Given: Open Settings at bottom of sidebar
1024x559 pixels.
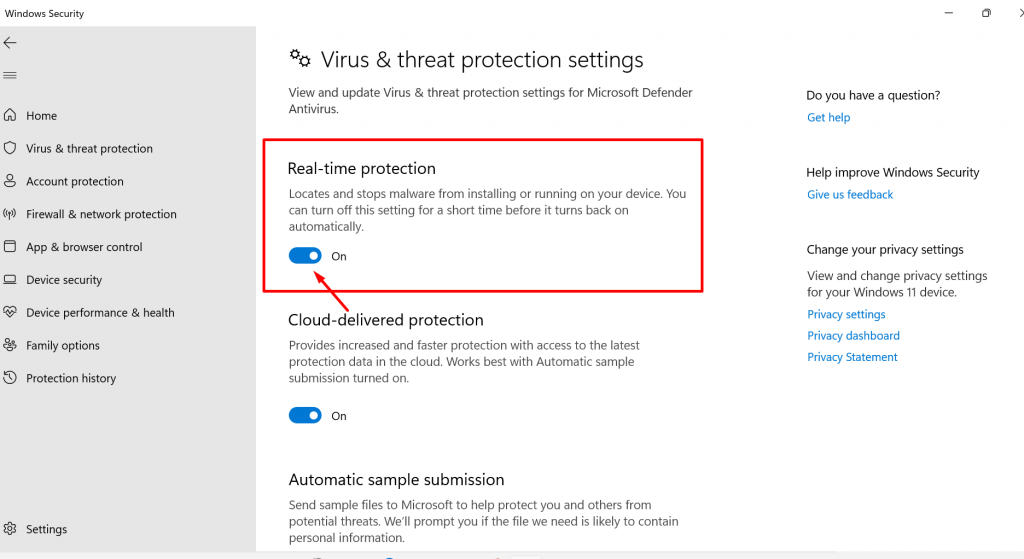Looking at the screenshot, I should pyautogui.click(x=46, y=529).
